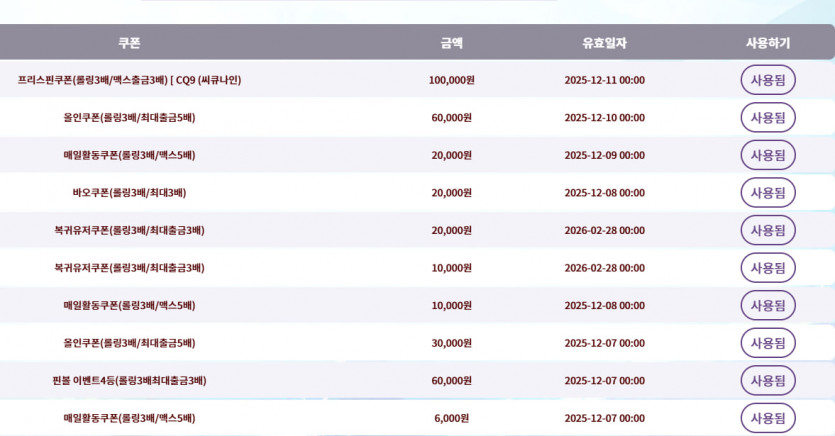This screenshot has height=436, width=835.
Task: Select 사용됨 for 복귀유저쿠폰 10,000원 row
Action: 767,268
